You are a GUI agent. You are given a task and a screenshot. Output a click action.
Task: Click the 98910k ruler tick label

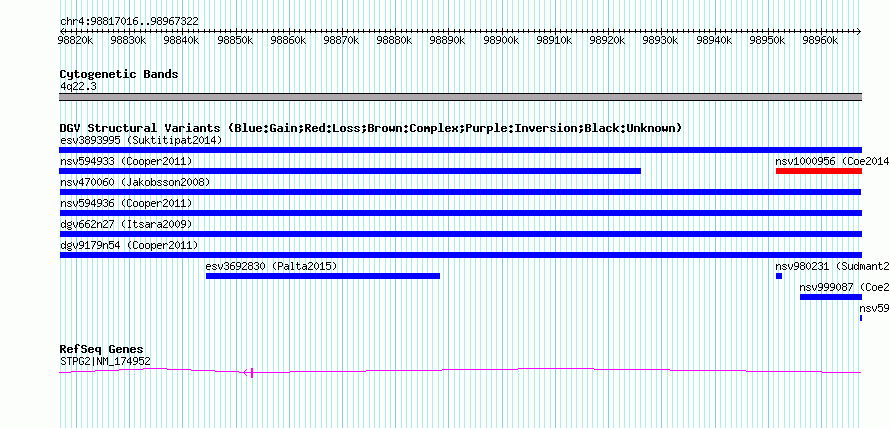554,40
